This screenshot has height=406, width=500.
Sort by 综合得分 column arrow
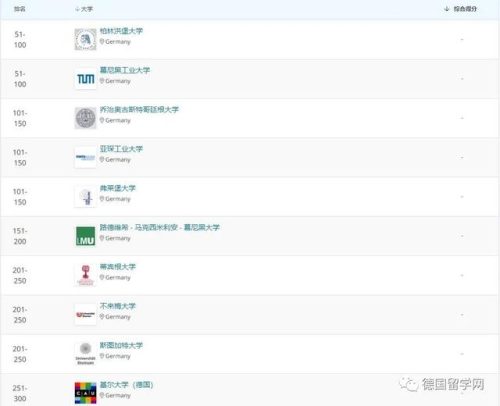point(447,9)
